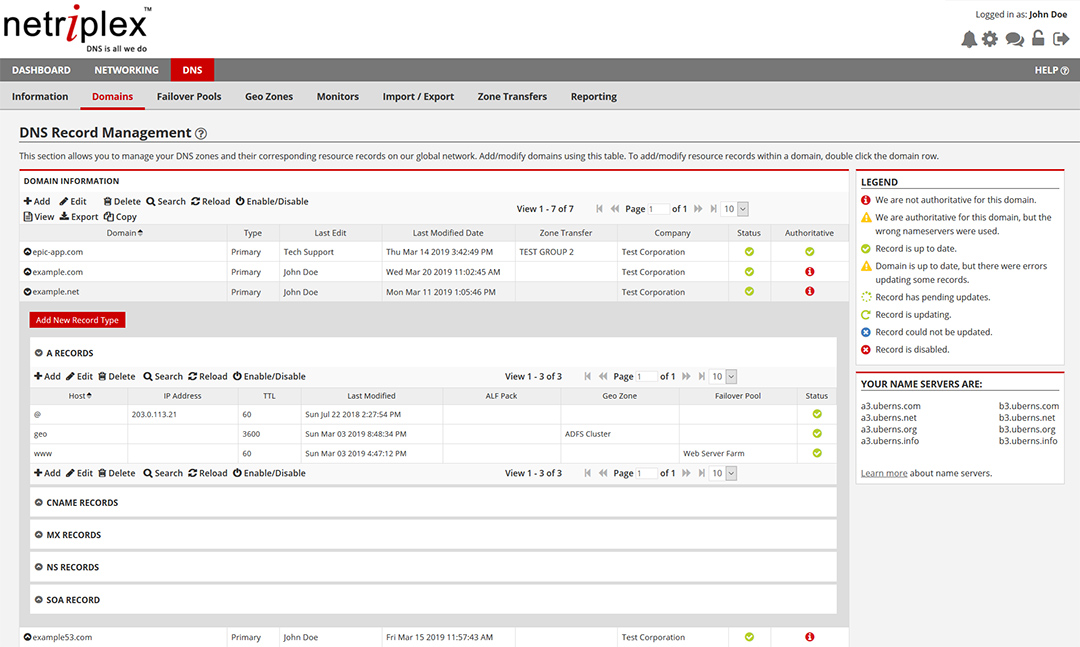The image size is (1080, 647).
Task: Open the settings gear icon
Action: coord(990,39)
